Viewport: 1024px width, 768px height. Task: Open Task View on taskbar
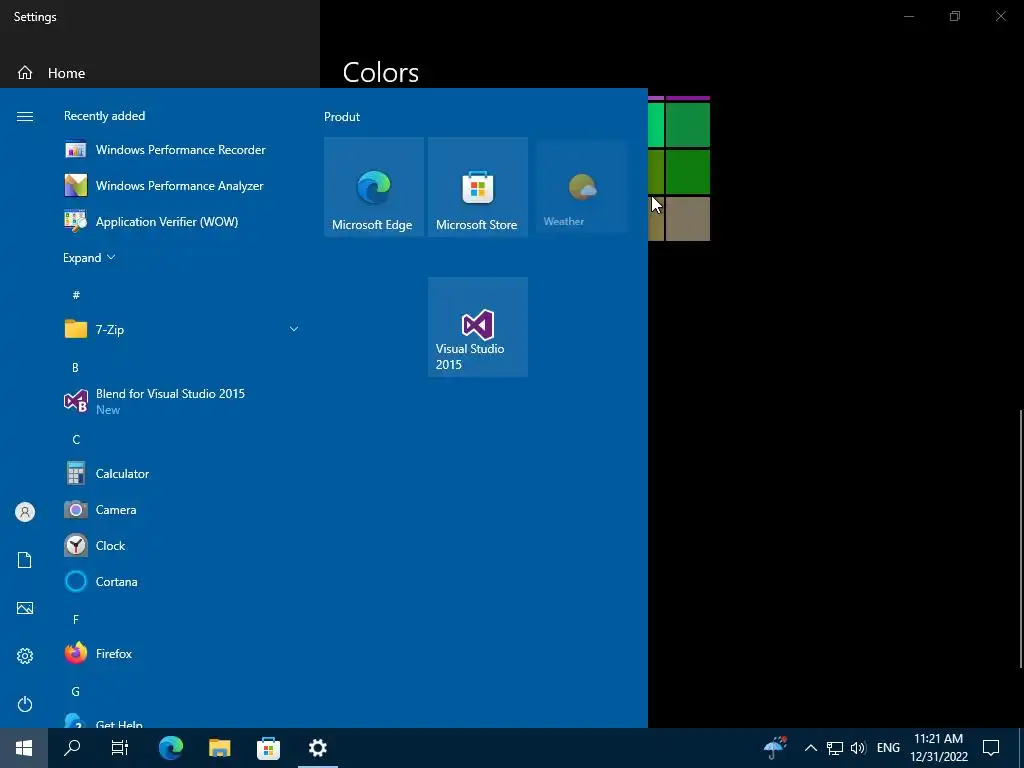coord(120,748)
